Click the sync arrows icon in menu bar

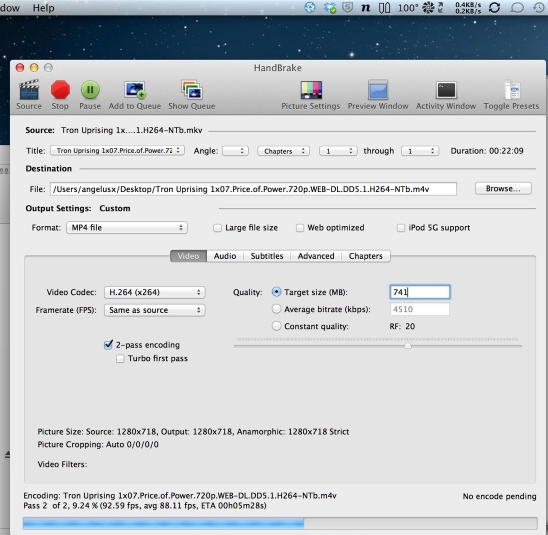tap(495, 7)
